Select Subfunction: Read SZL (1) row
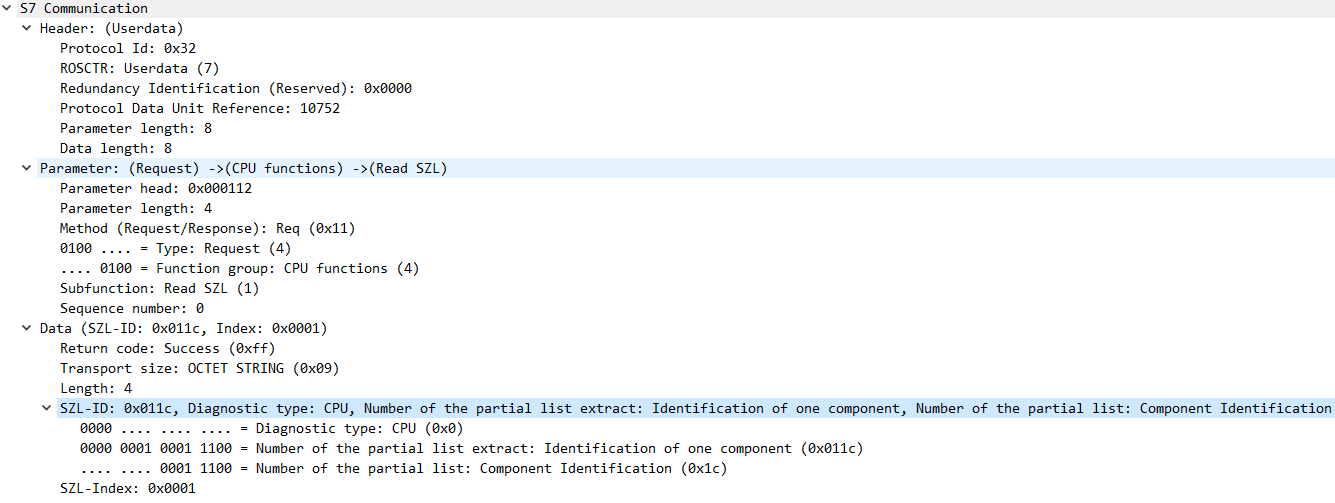This screenshot has height=503, width=1335. [x=160, y=288]
